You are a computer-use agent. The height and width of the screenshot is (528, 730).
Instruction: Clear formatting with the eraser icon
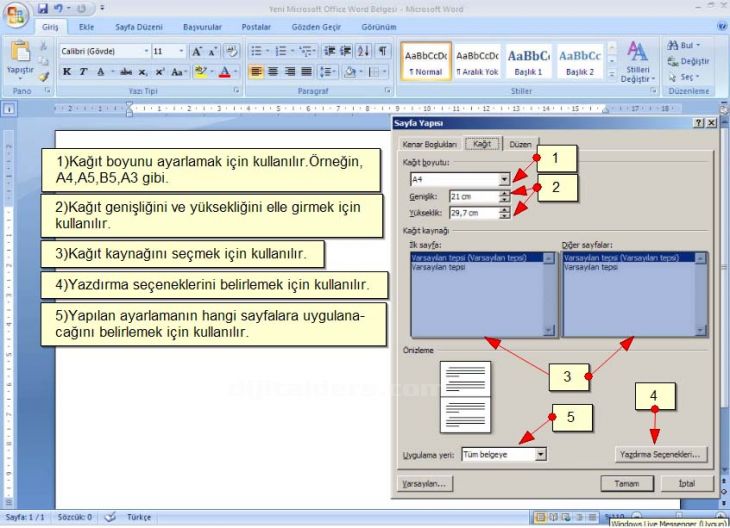point(231,51)
